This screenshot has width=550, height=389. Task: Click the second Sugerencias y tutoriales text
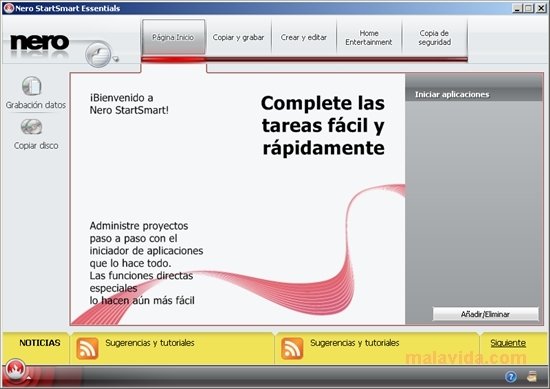(355, 343)
